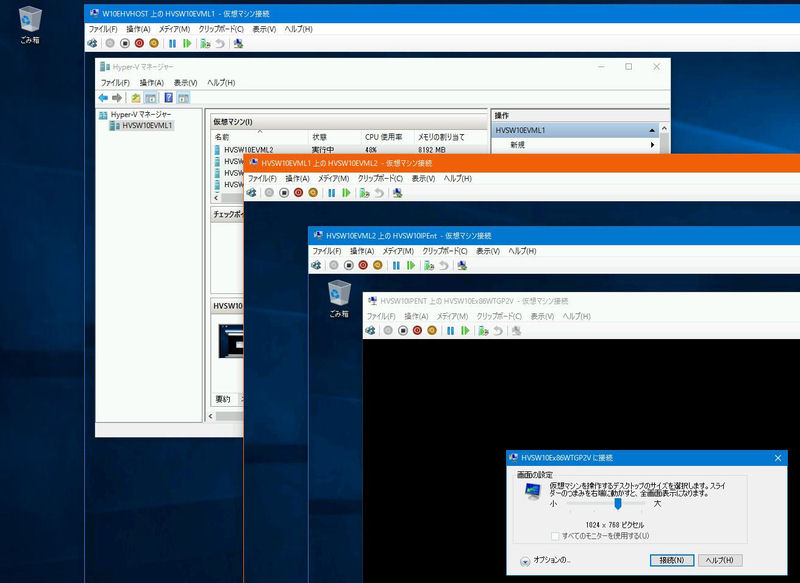Click Shut Down icon in HVSW10IPEnt connection toolbar

(363, 265)
